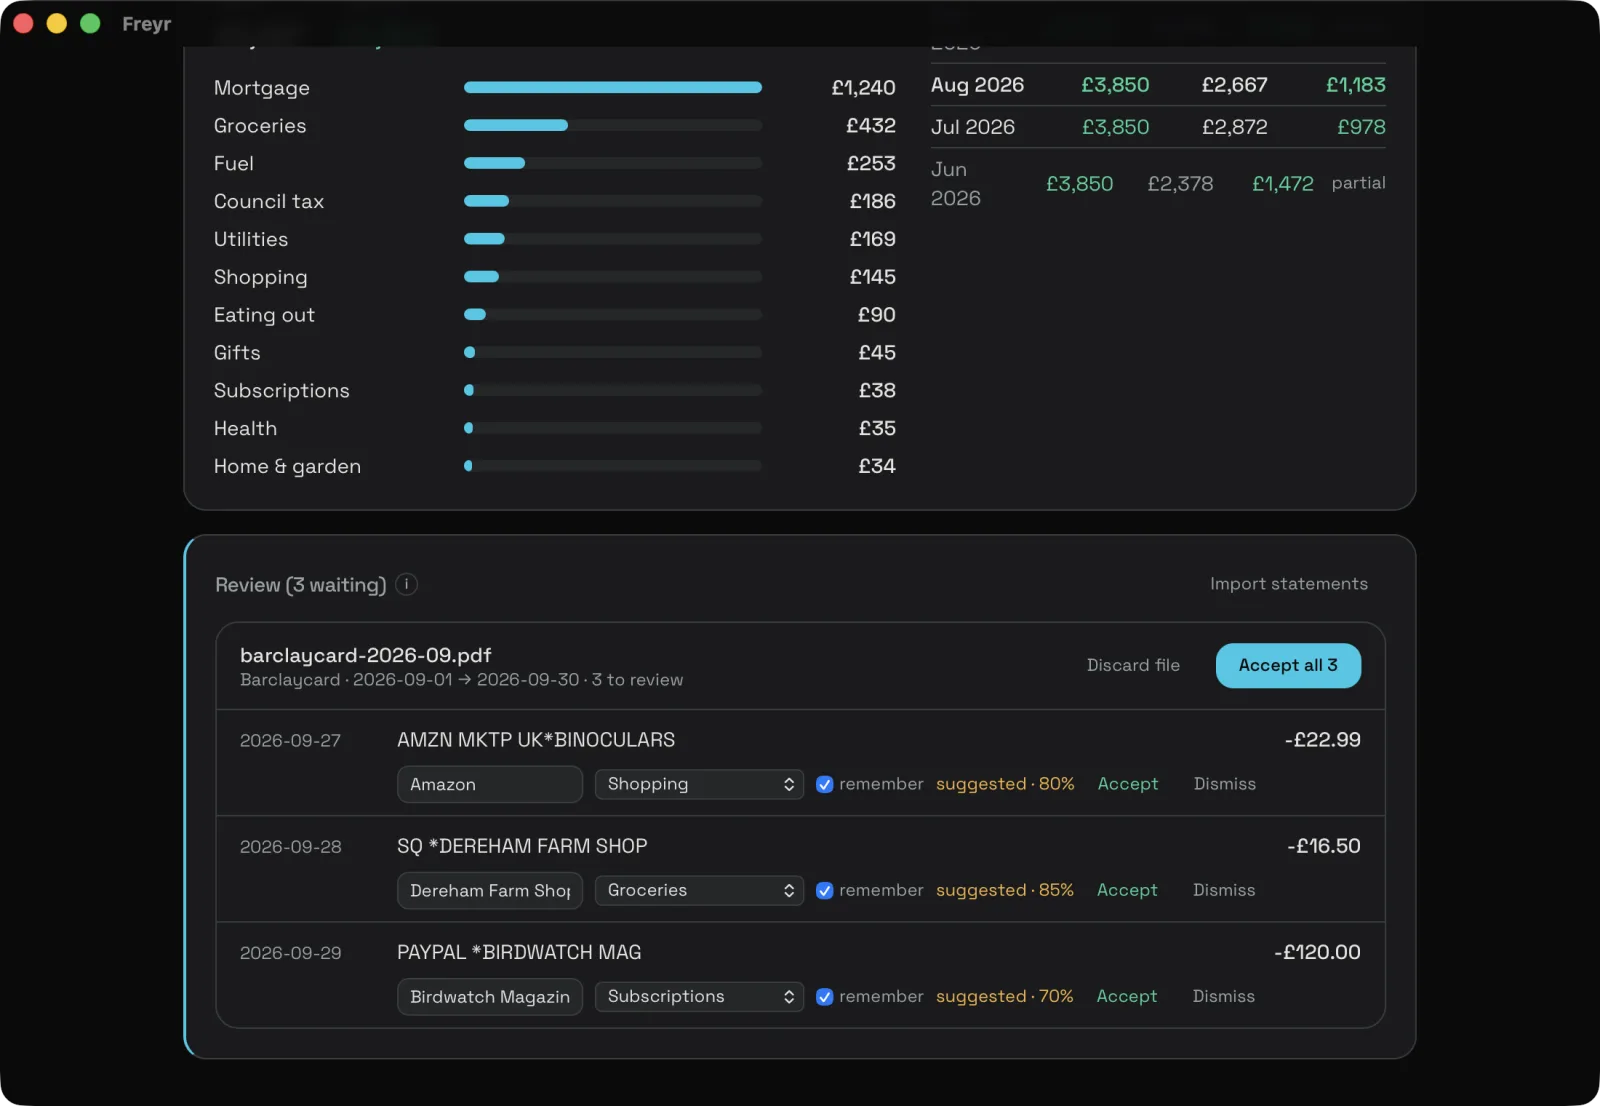
Task: Open Import statements
Action: coord(1289,584)
